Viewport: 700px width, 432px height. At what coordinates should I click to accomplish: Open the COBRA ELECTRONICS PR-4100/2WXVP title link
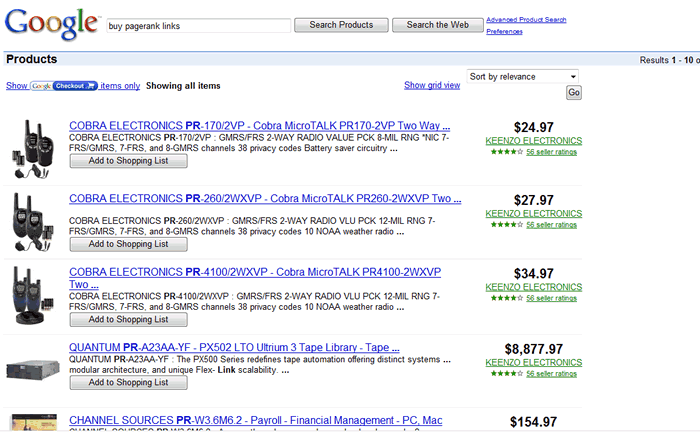pyautogui.click(x=255, y=278)
